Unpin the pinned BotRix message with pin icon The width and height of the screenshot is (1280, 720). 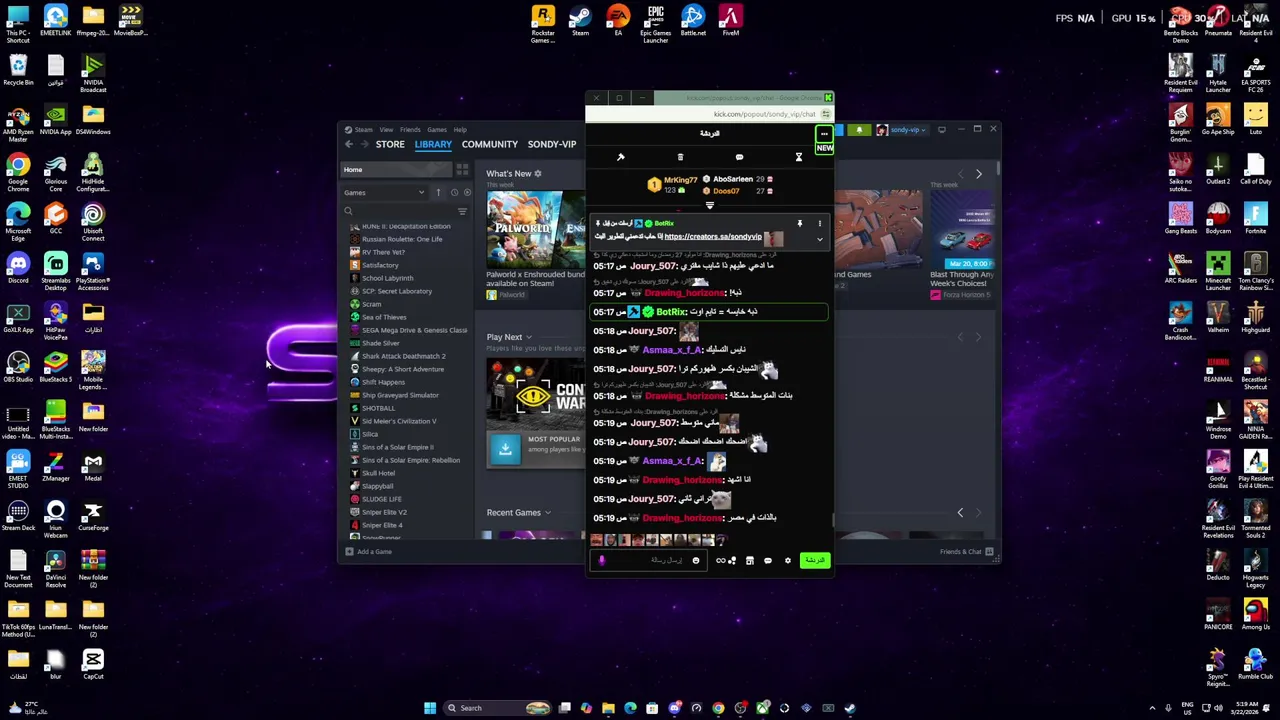(799, 223)
